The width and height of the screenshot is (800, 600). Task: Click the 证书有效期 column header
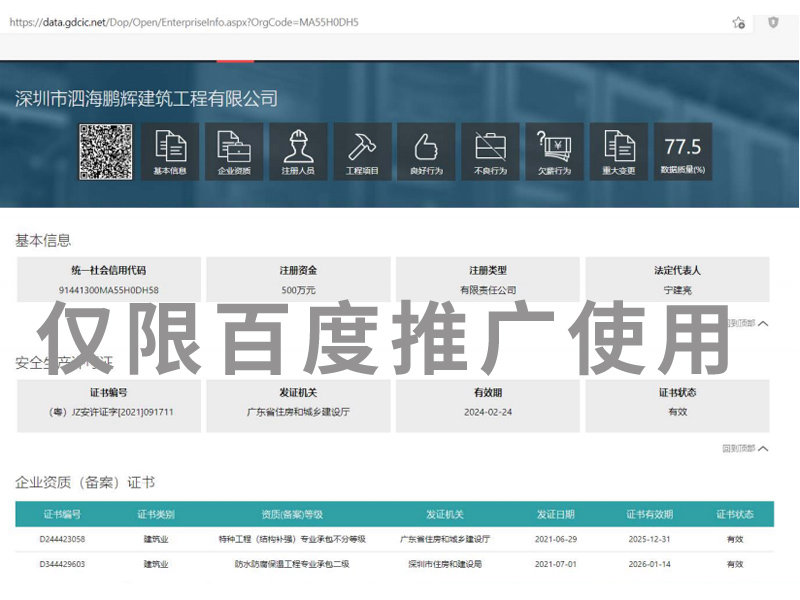tap(649, 514)
